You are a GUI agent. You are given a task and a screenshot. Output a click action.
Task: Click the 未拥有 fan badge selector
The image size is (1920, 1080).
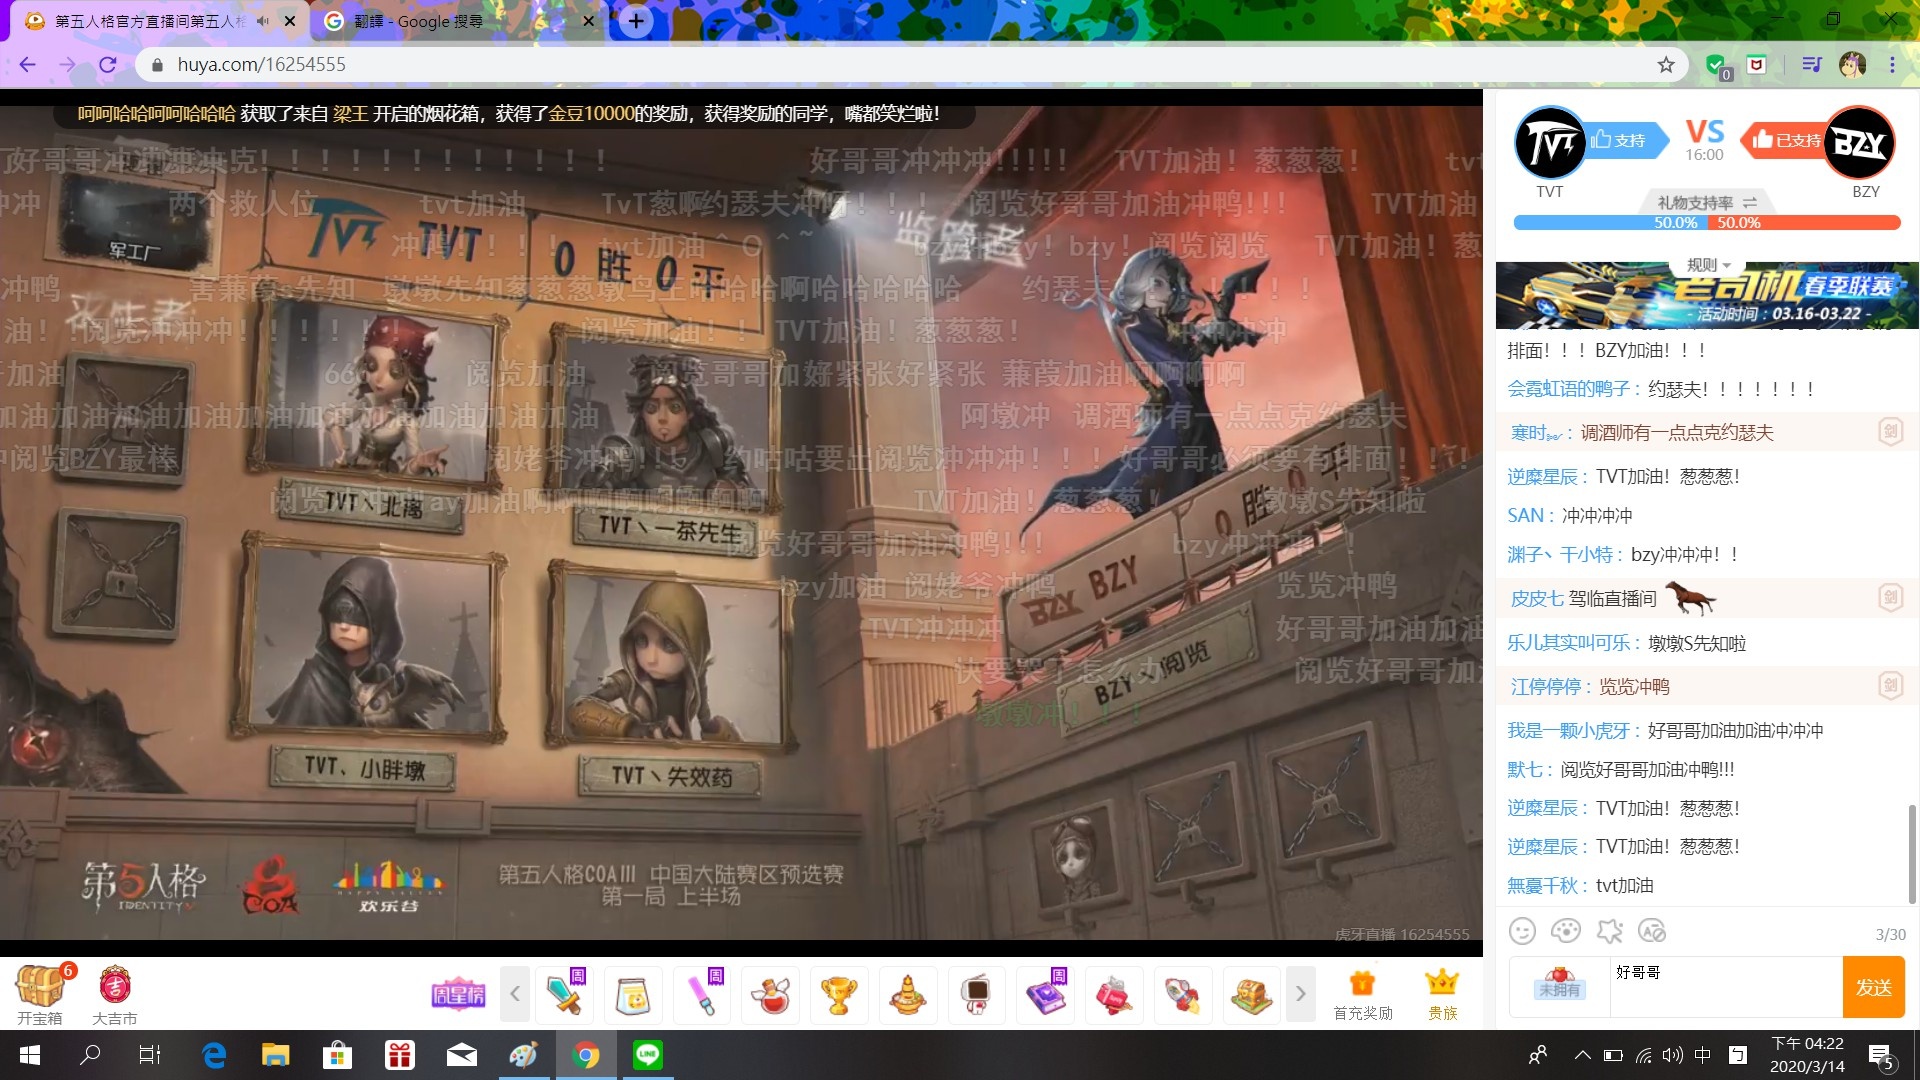1560,986
